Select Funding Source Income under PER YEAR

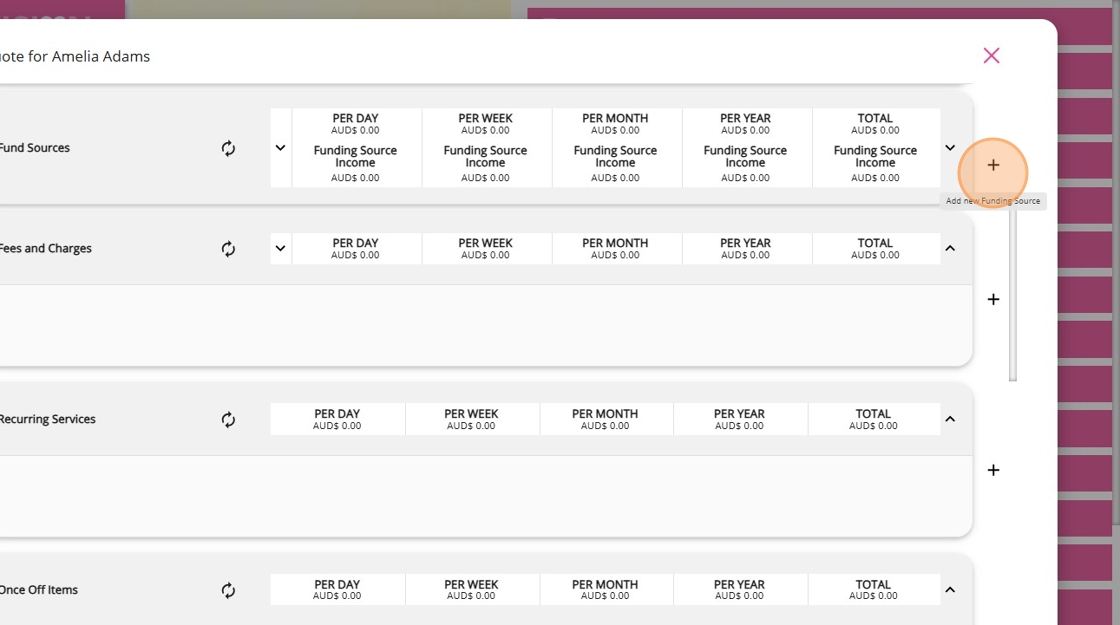pos(745,156)
